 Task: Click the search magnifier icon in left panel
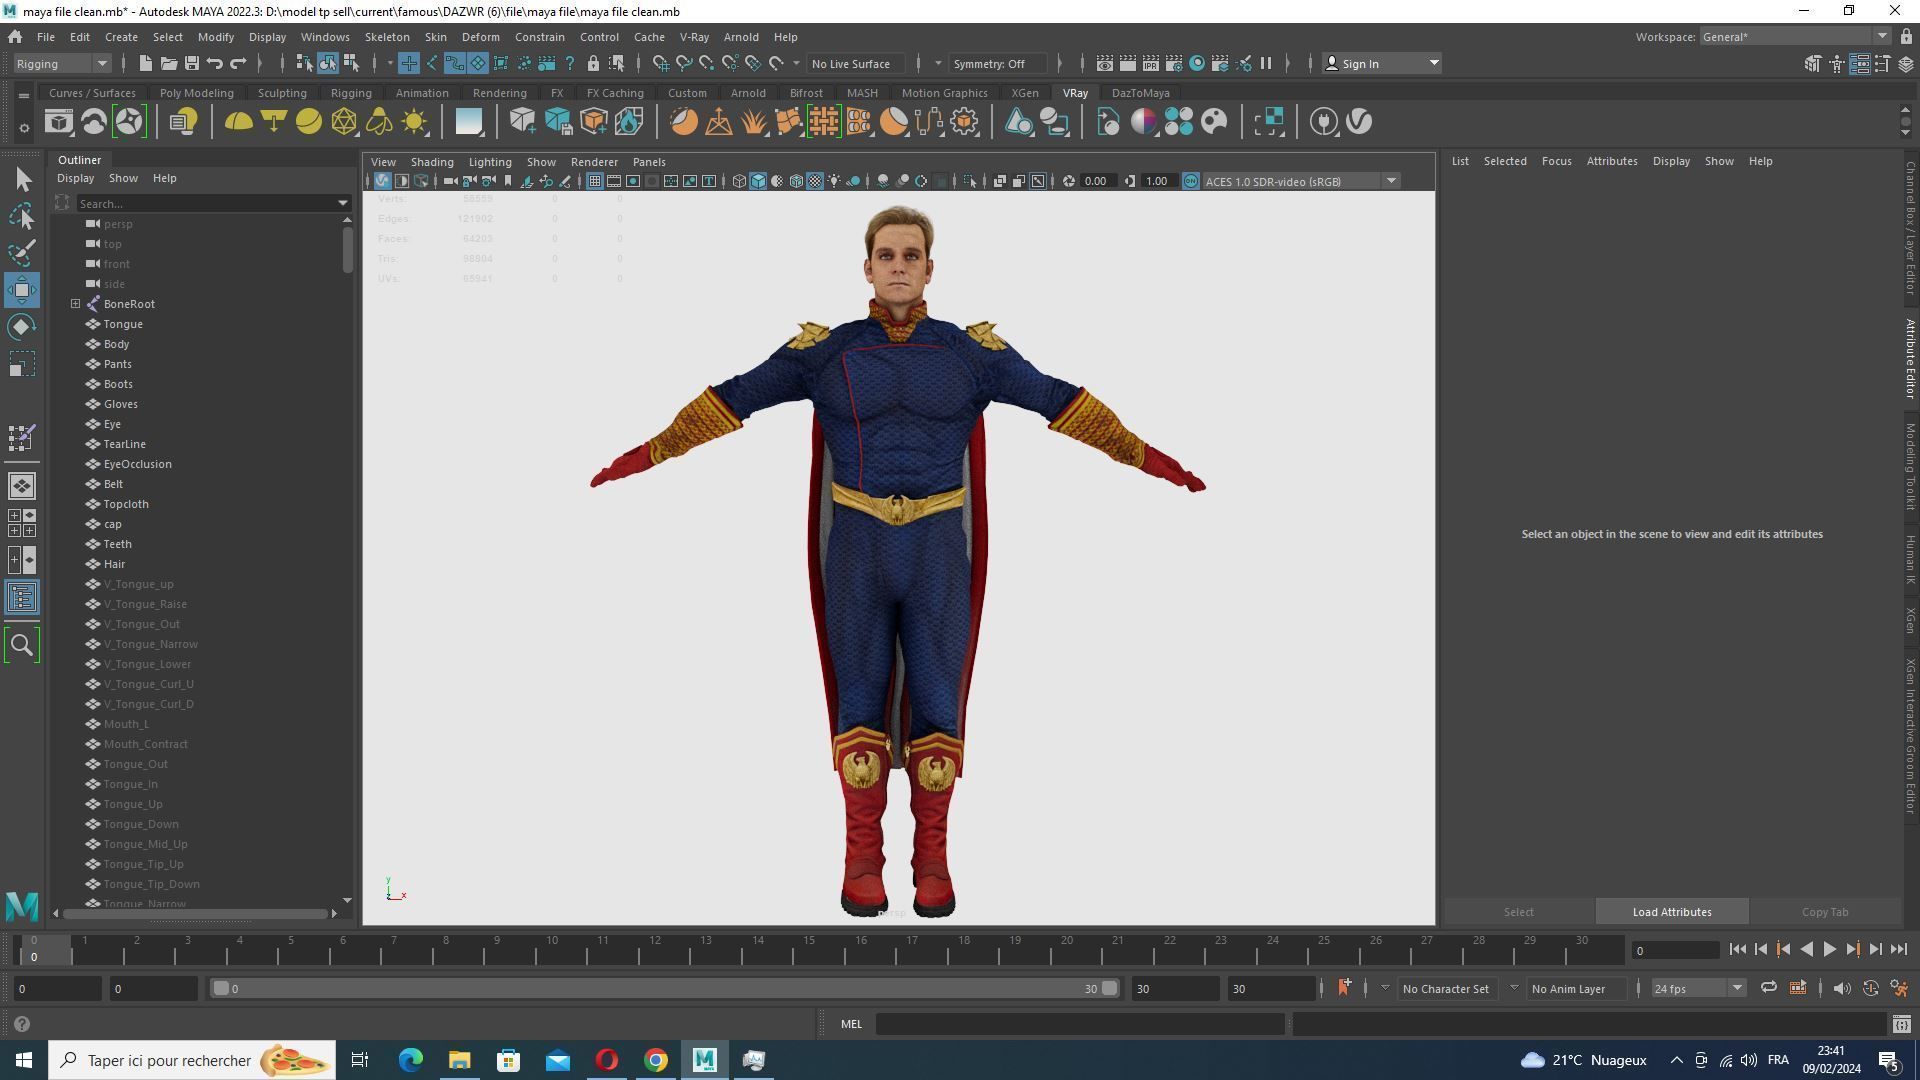(x=22, y=645)
